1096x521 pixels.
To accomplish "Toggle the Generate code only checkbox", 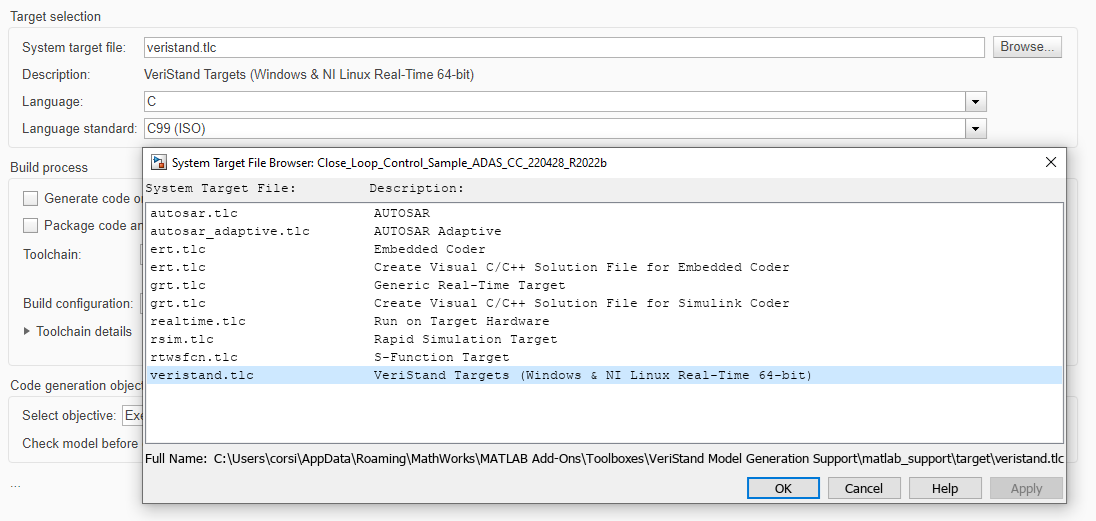I will (30, 199).
